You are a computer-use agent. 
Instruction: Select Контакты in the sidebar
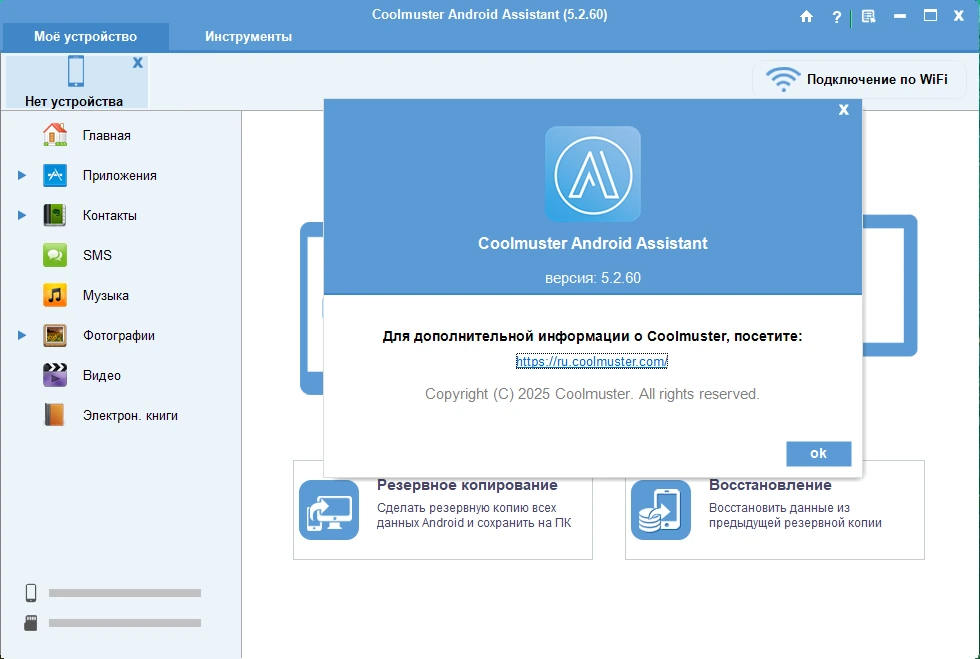tap(109, 216)
